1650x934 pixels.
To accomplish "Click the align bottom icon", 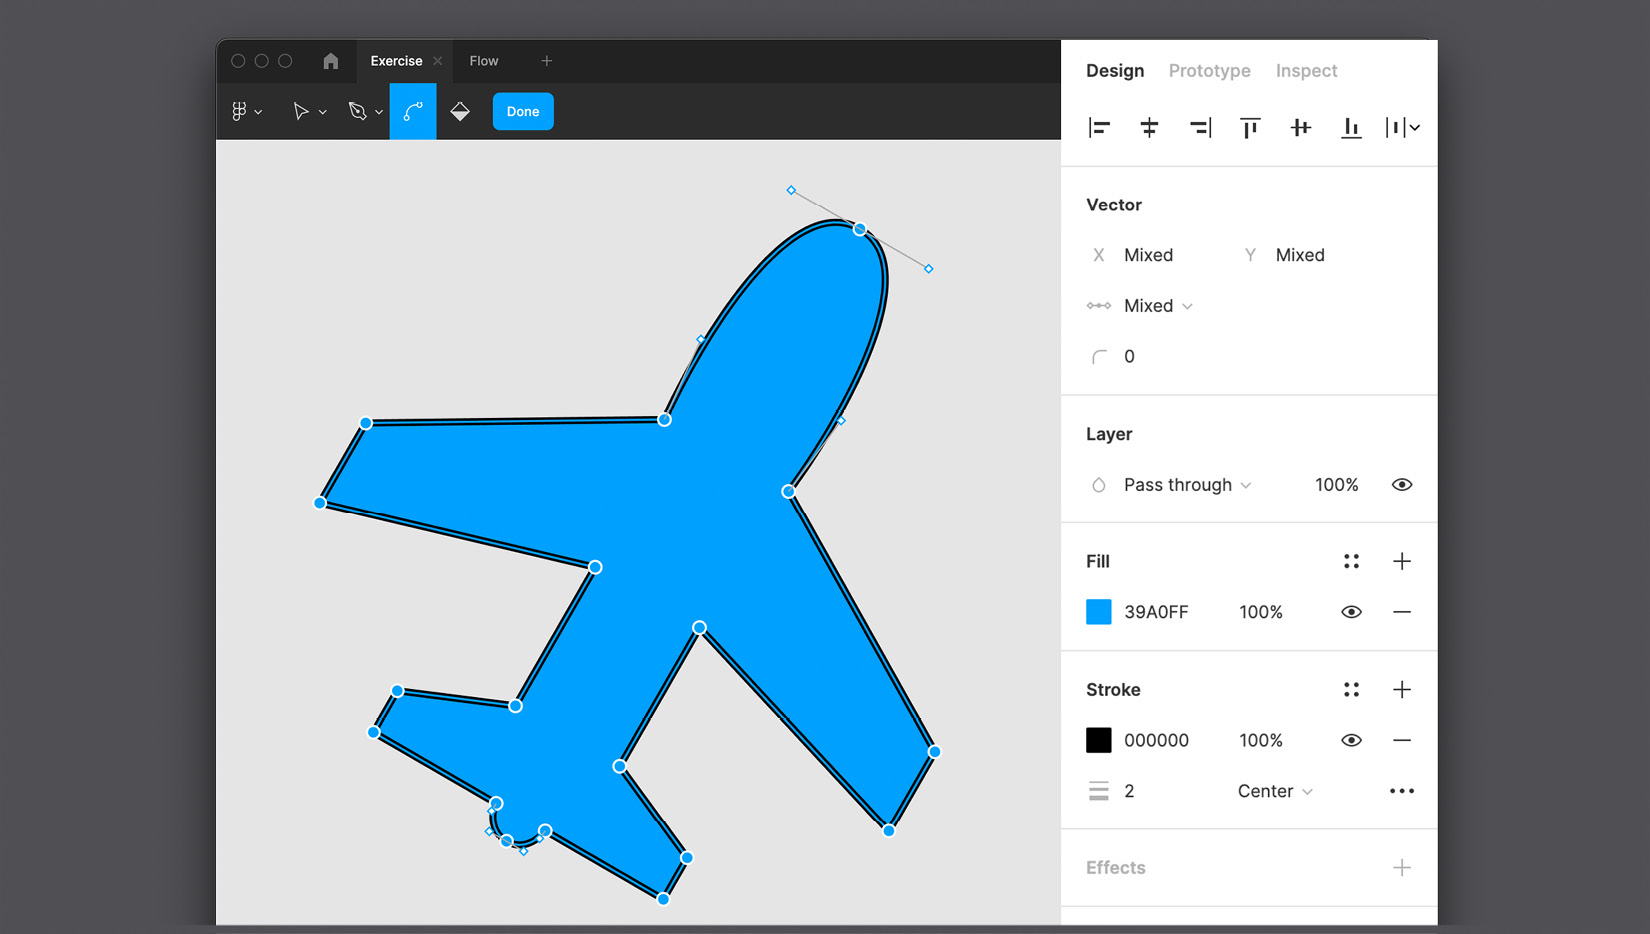I will coord(1351,127).
